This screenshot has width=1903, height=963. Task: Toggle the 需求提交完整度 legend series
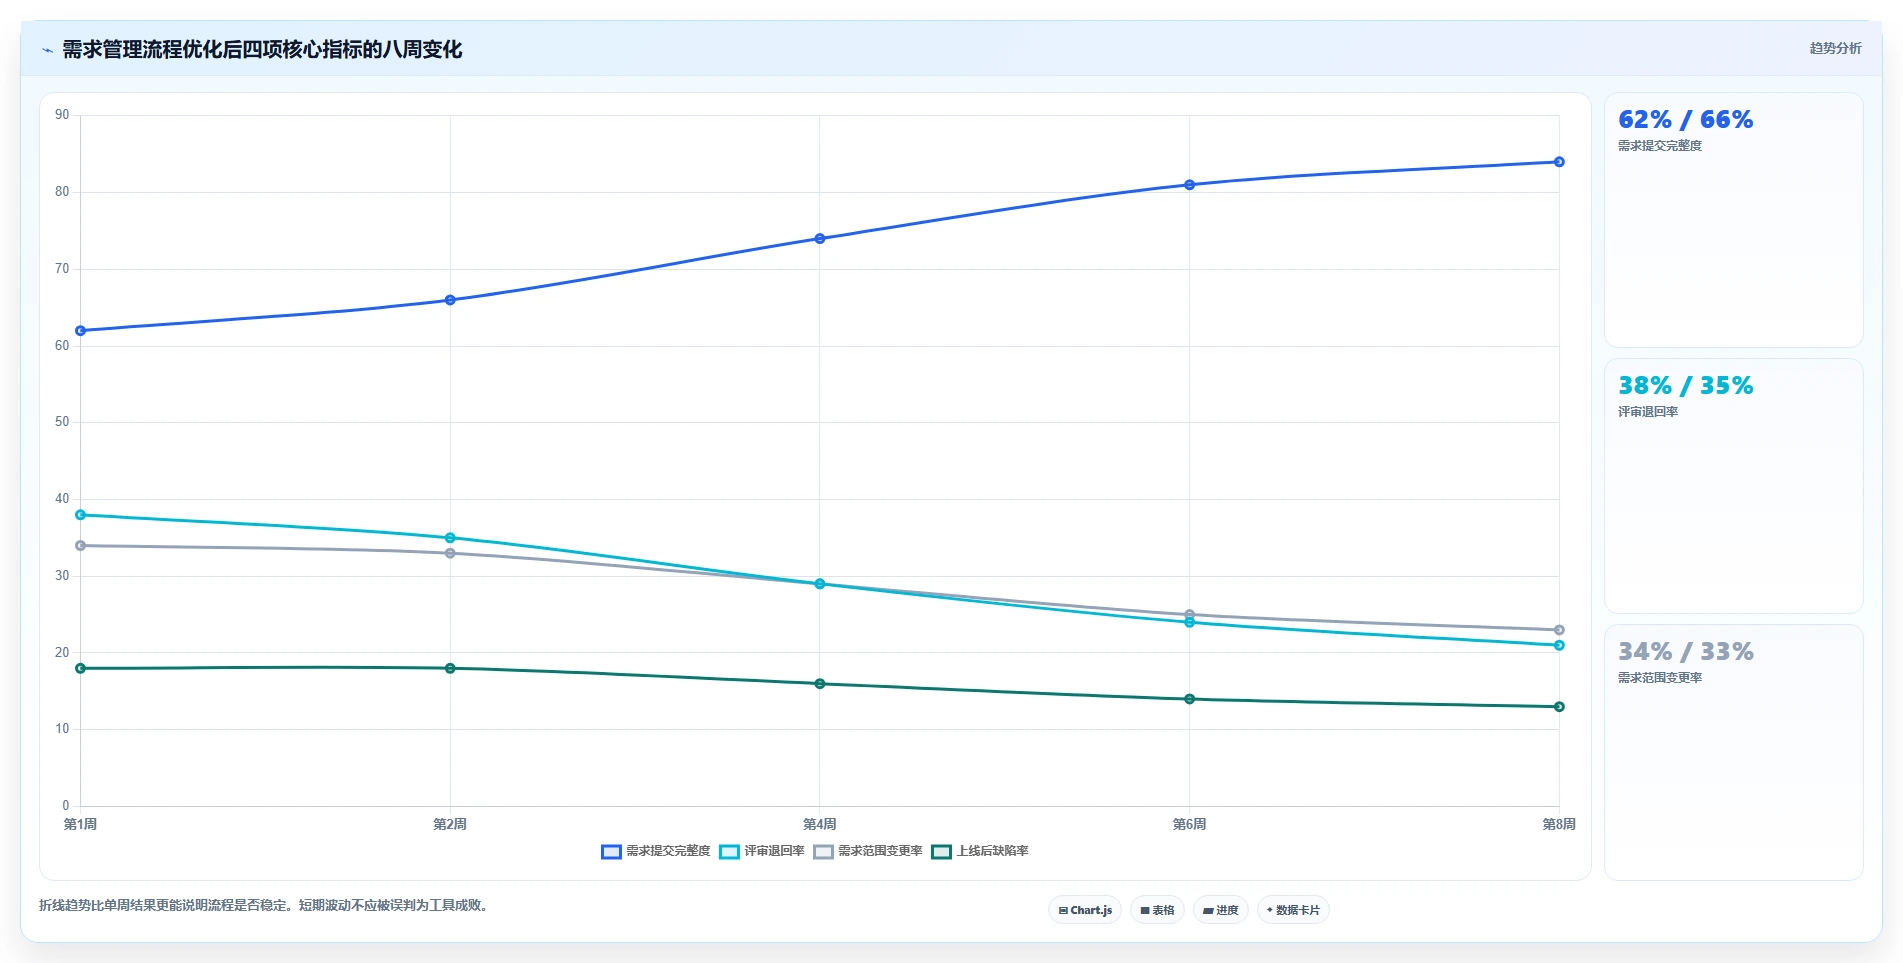tap(656, 851)
